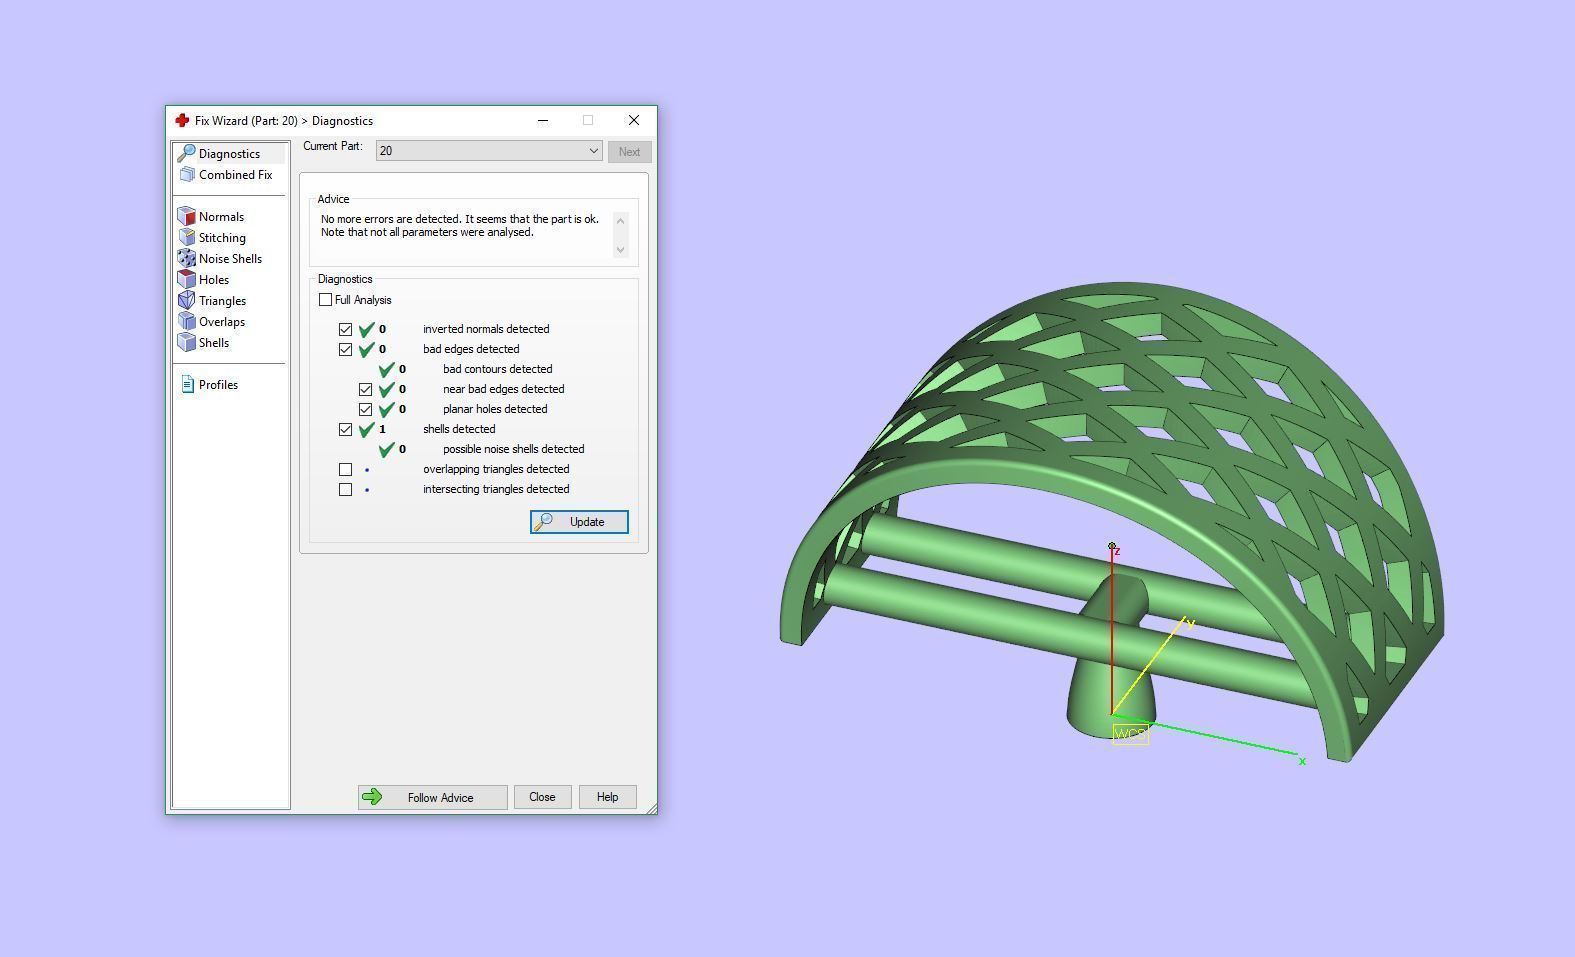Uncheck planar holes detected checkbox

click(365, 409)
